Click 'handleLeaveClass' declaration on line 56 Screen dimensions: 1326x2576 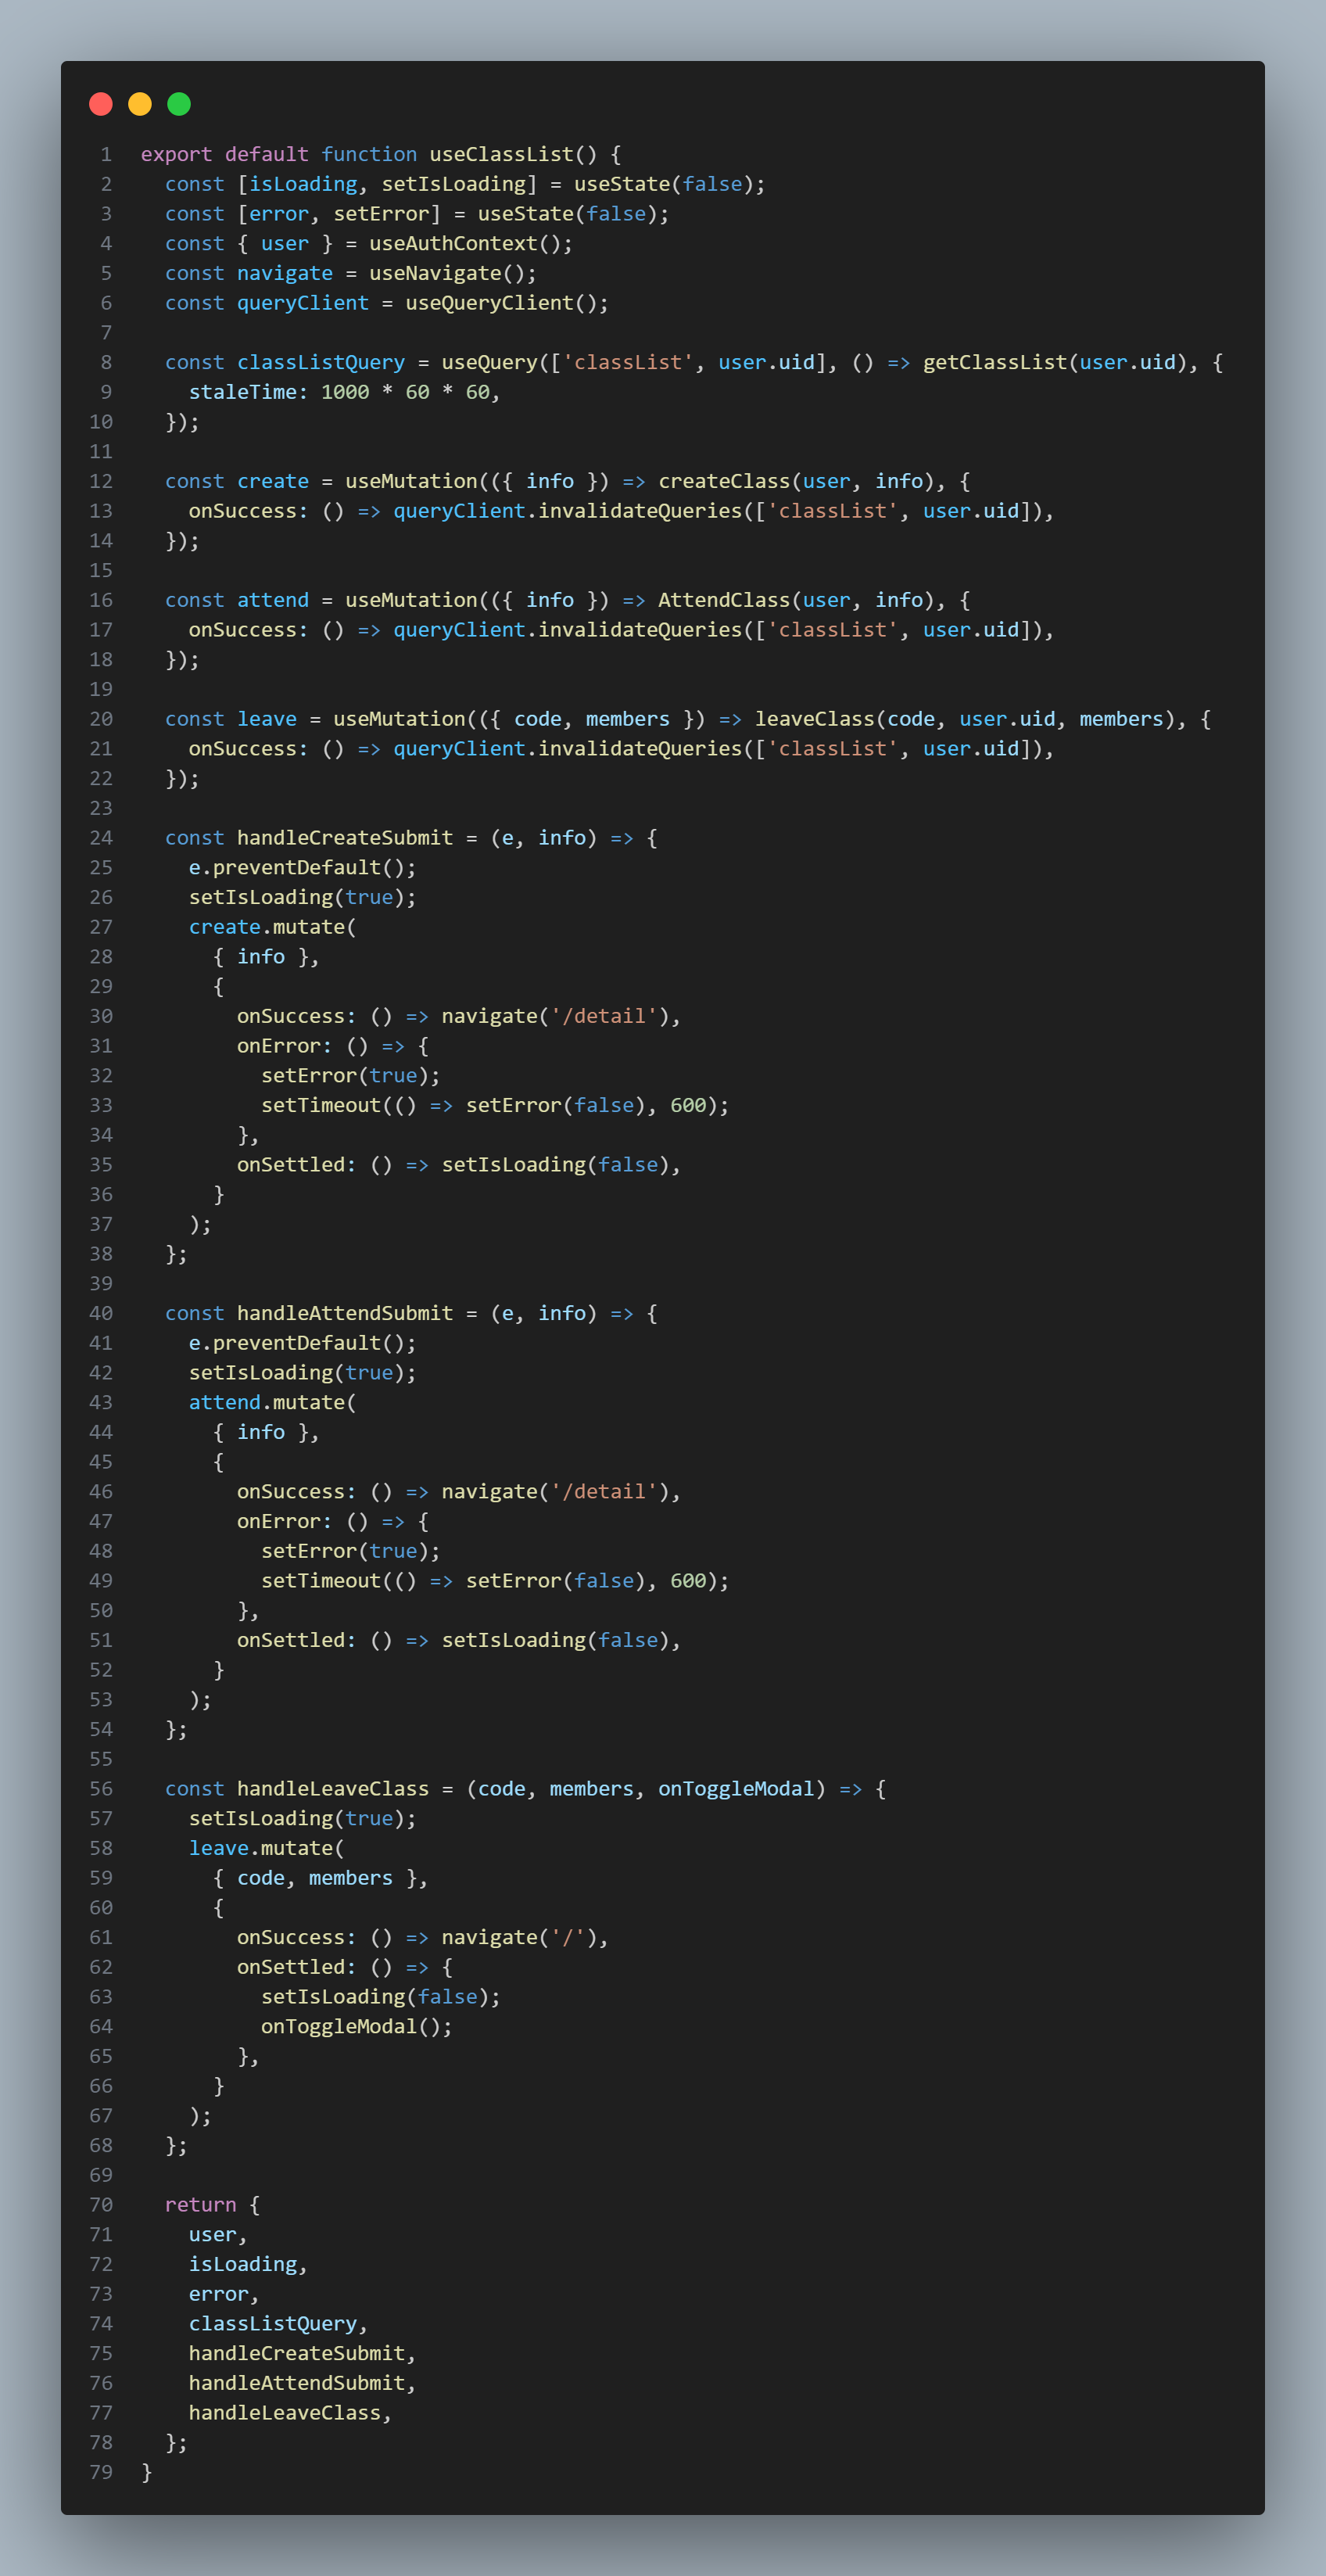point(333,1789)
